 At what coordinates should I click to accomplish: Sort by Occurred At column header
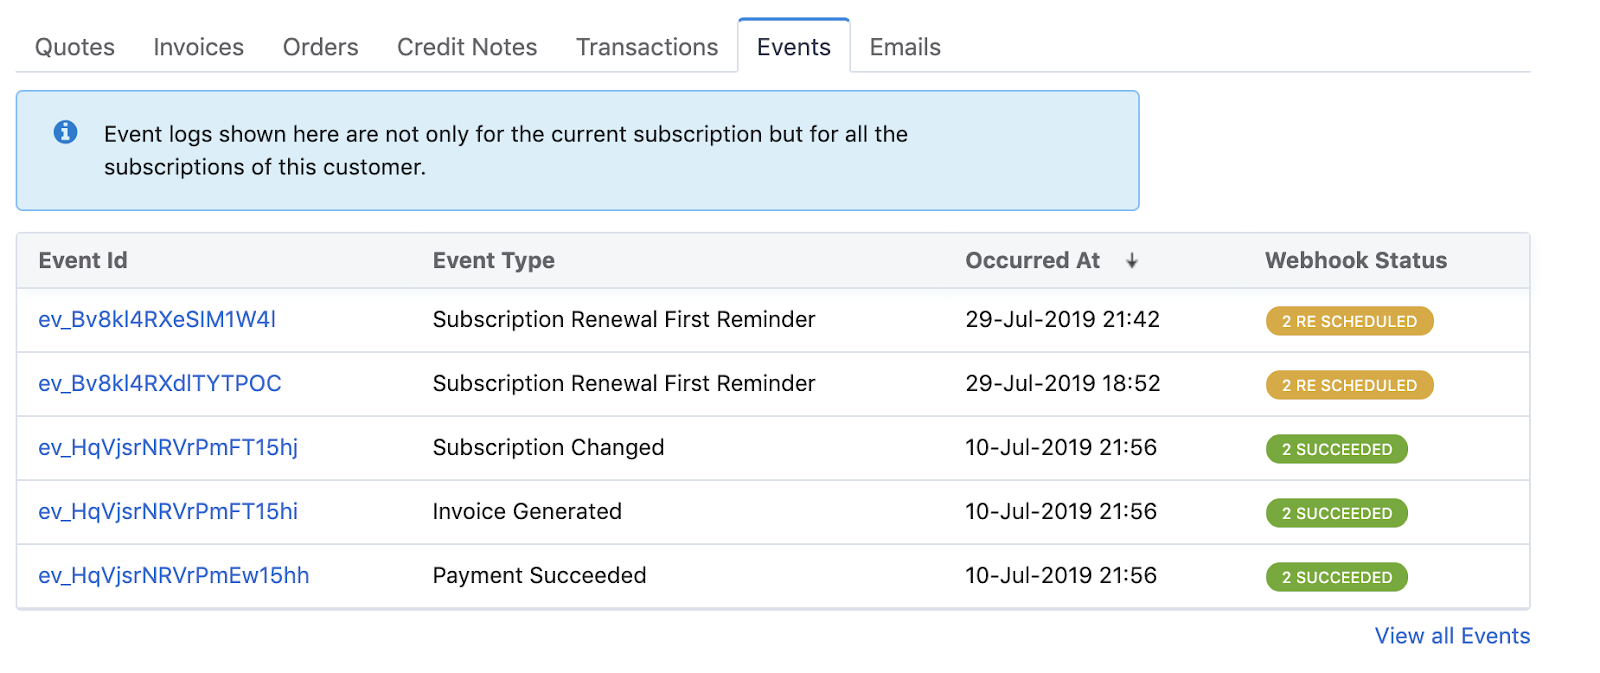coord(1032,261)
